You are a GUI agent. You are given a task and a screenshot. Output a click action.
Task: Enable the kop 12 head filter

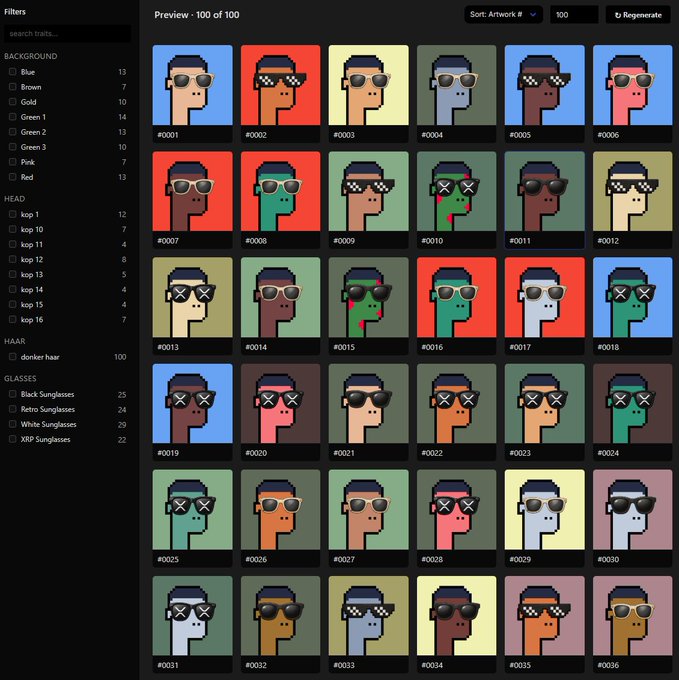coord(13,259)
